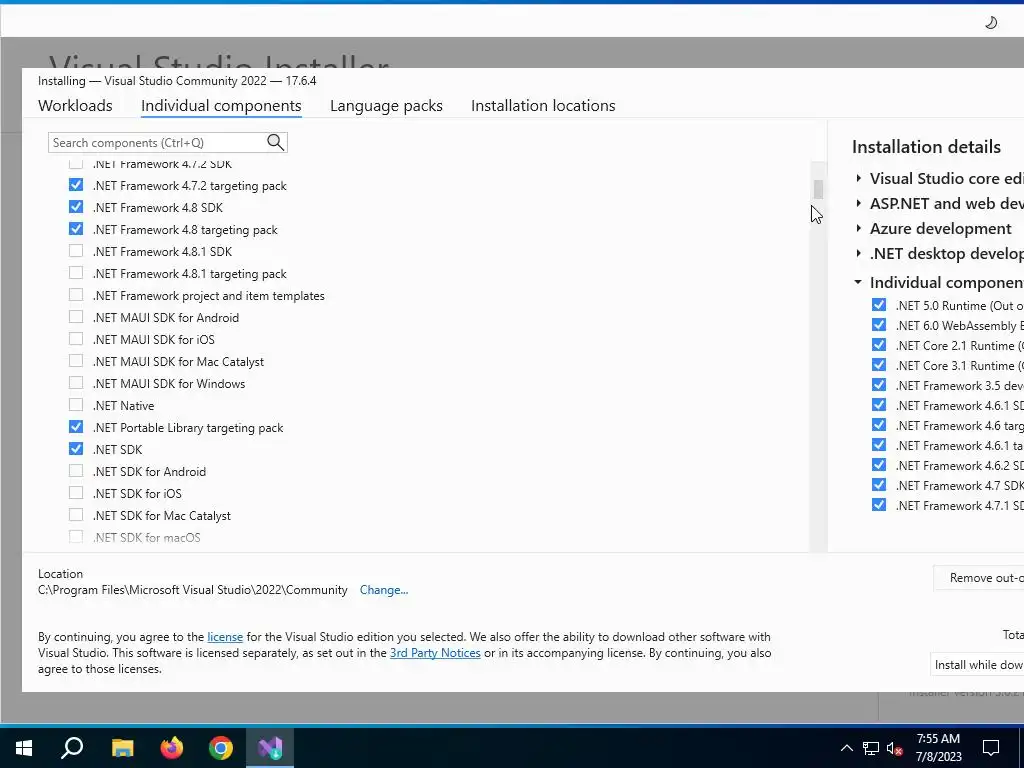This screenshot has height=768, width=1024.
Task: Click the components list scrollbar thumb
Action: (818, 189)
